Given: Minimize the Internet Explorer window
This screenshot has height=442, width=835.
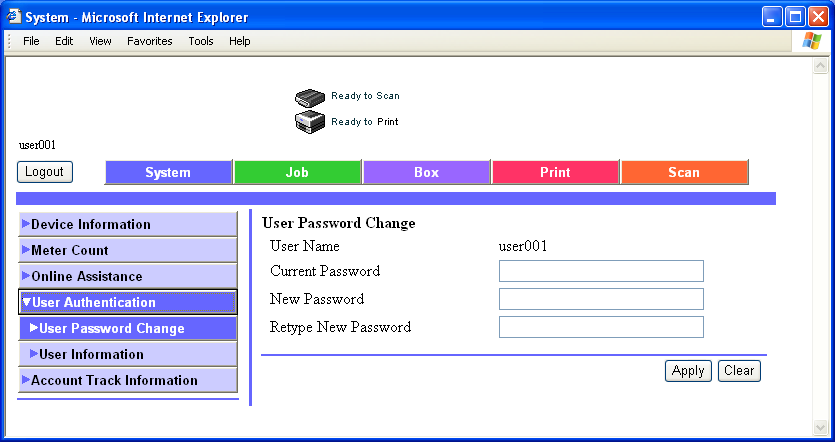Looking at the screenshot, I should (772, 17).
